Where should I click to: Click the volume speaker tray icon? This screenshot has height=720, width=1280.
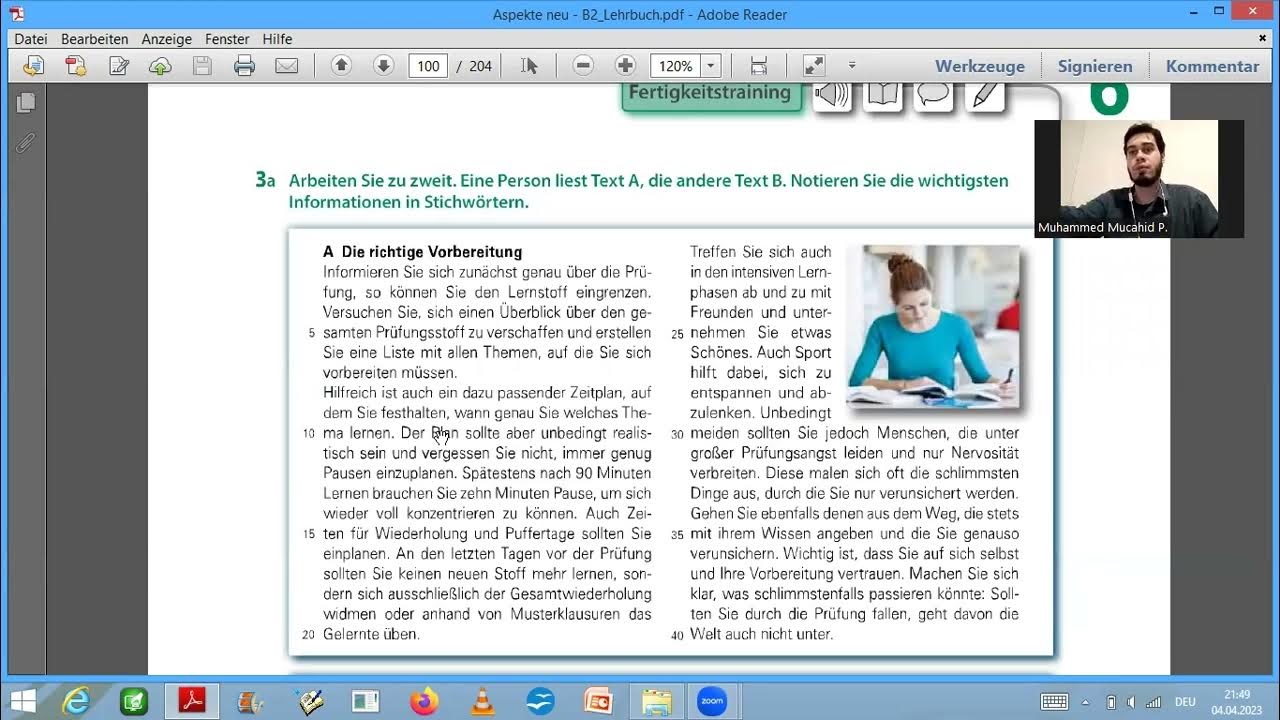click(x=1130, y=702)
